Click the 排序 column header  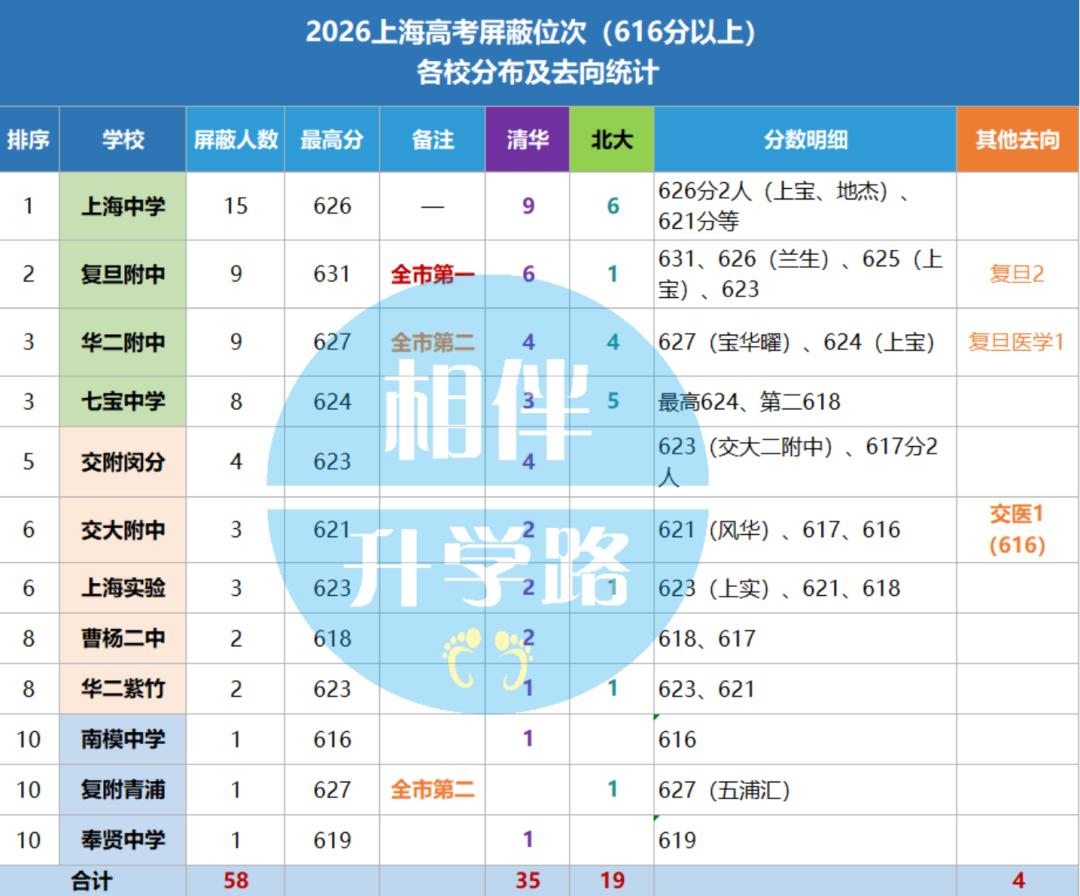[29, 139]
